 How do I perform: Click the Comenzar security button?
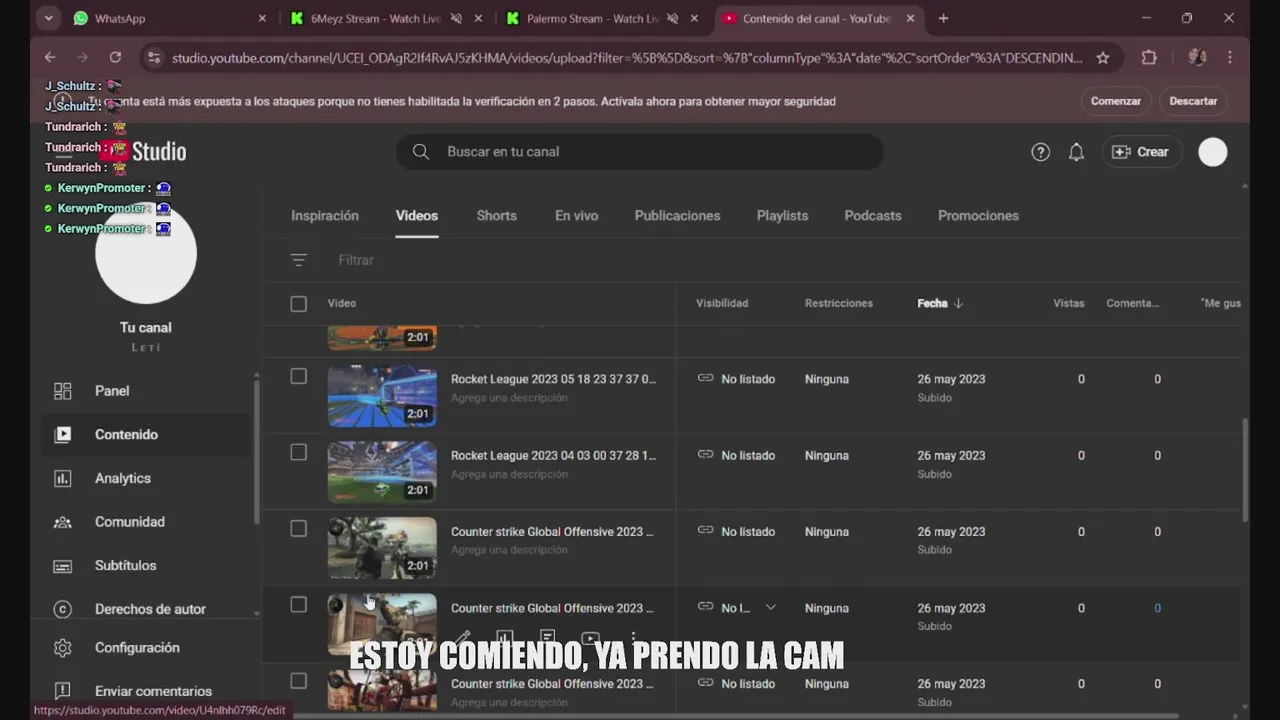(x=1115, y=101)
